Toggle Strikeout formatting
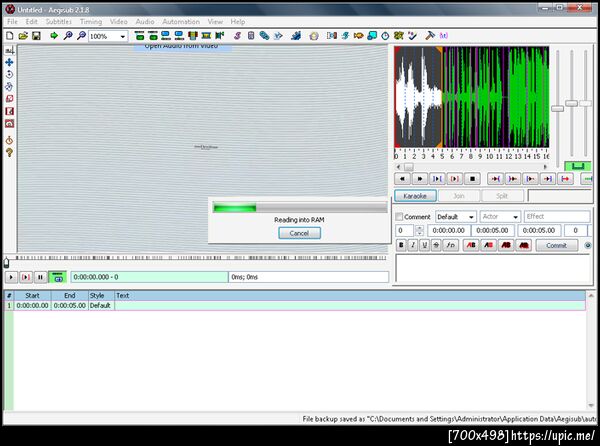The width and height of the screenshot is (600, 446). coord(436,245)
